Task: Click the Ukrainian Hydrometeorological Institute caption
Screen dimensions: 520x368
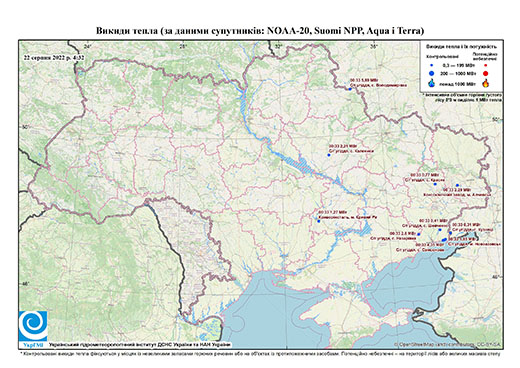Action: pos(140,344)
